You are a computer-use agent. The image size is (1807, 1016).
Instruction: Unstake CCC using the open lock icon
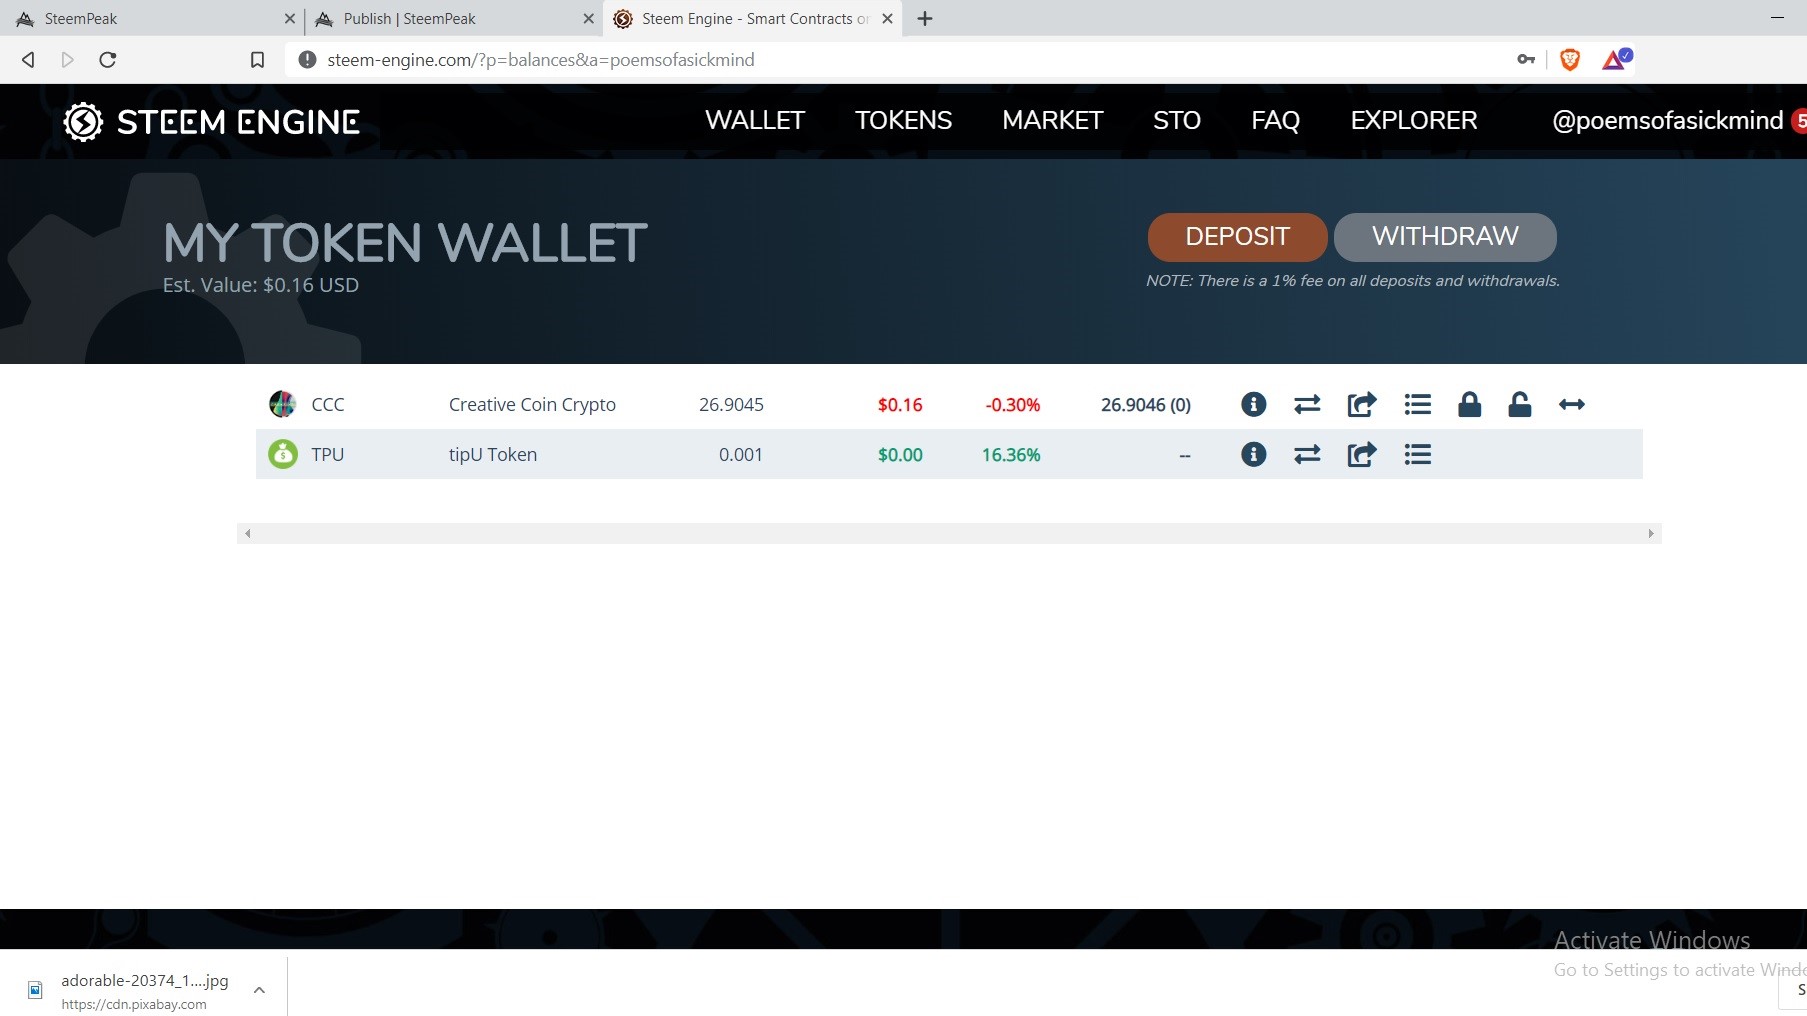pyautogui.click(x=1520, y=404)
